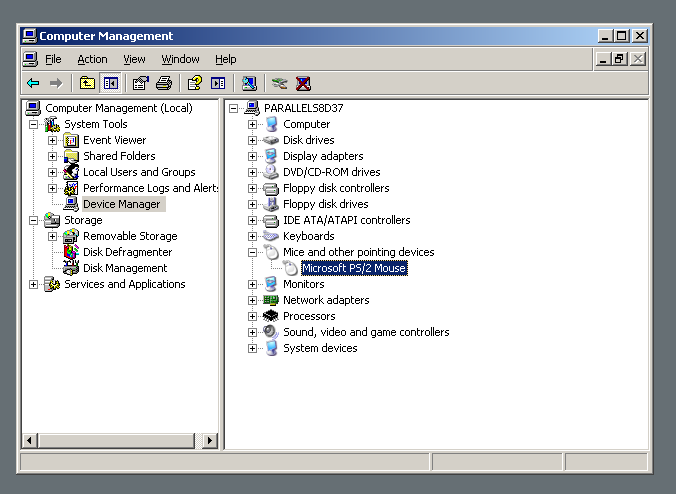
Task: Click the Event Viewer icon
Action: point(71,141)
